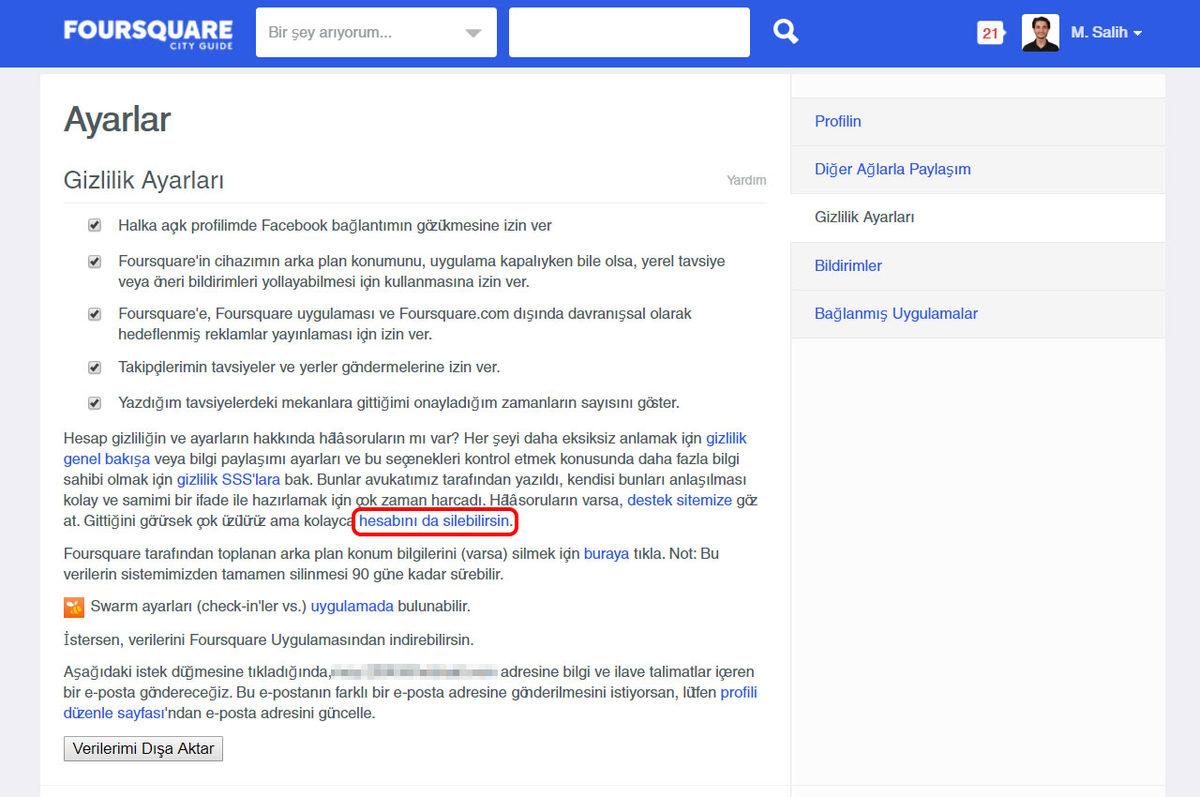Select Bildirimler in the settings sidebar
The width and height of the screenshot is (1200, 797).
point(848,266)
